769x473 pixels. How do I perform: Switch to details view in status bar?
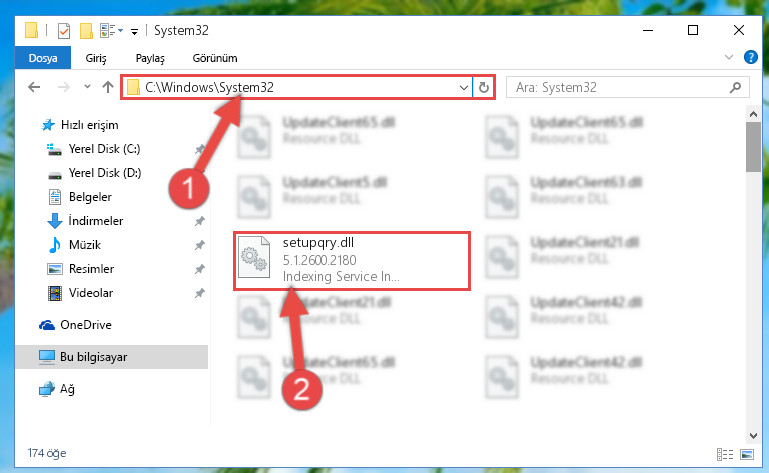click(725, 454)
